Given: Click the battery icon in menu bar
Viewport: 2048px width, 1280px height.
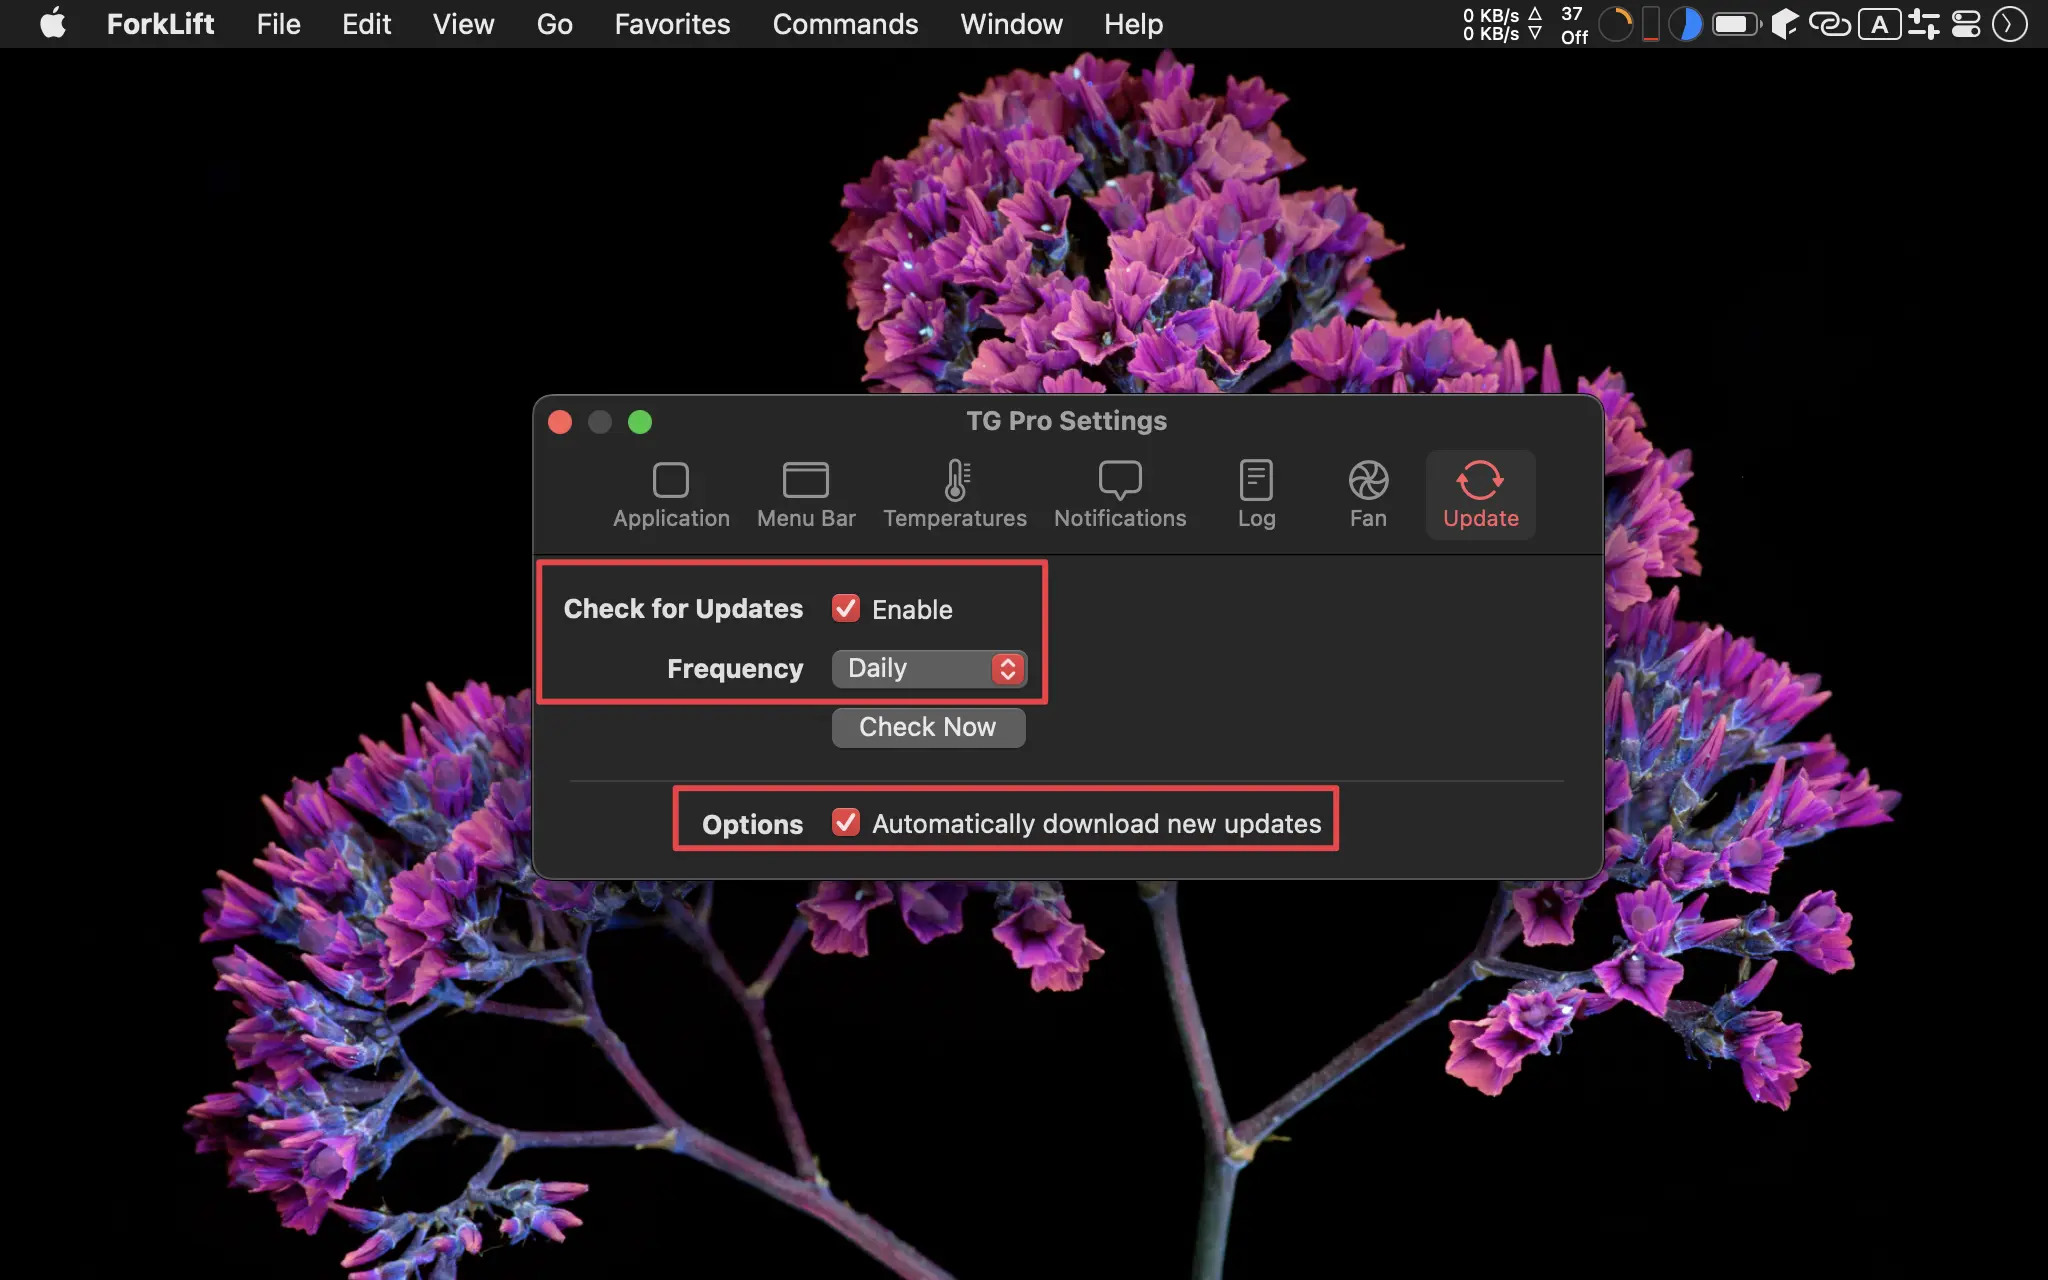Looking at the screenshot, I should 1737,24.
